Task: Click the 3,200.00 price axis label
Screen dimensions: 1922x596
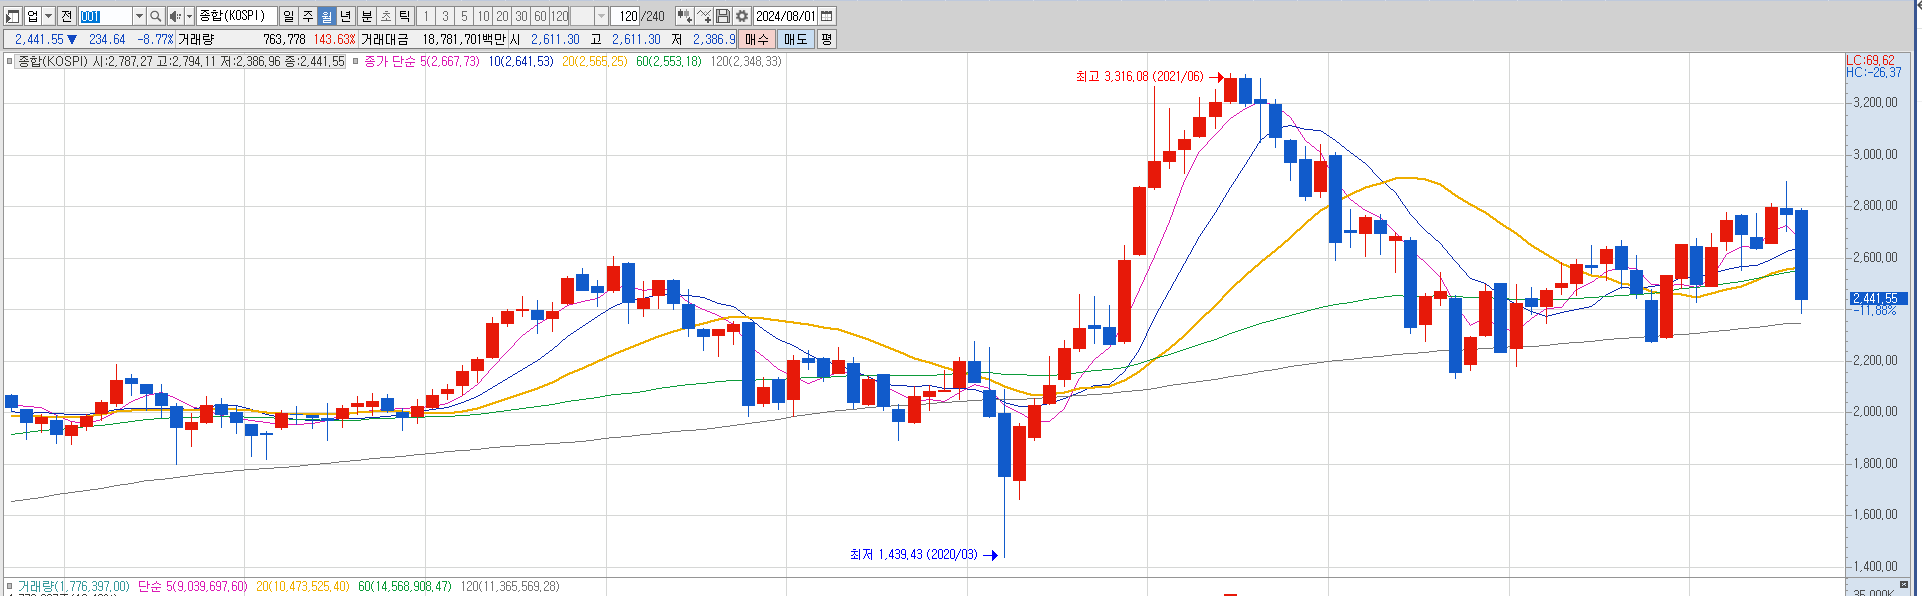Action: [1875, 102]
